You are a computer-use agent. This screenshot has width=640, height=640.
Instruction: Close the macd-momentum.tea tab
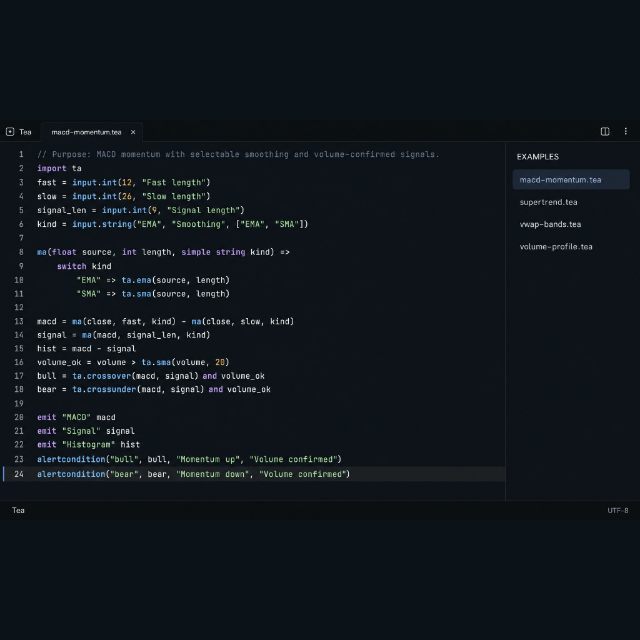133,132
